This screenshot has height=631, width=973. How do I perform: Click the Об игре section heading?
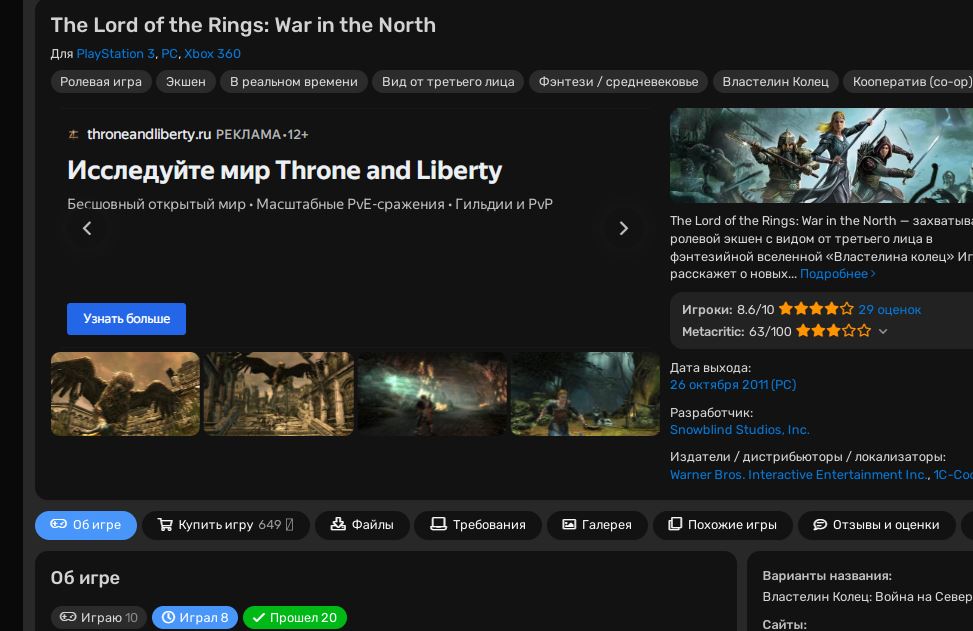point(85,578)
